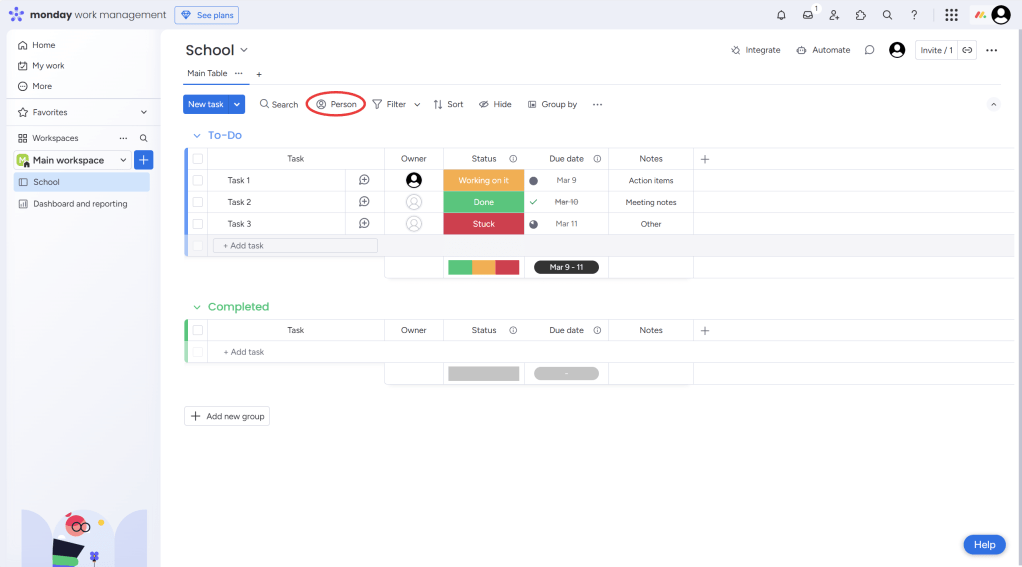
Task: Click the help question mark icon
Action: pos(914,15)
